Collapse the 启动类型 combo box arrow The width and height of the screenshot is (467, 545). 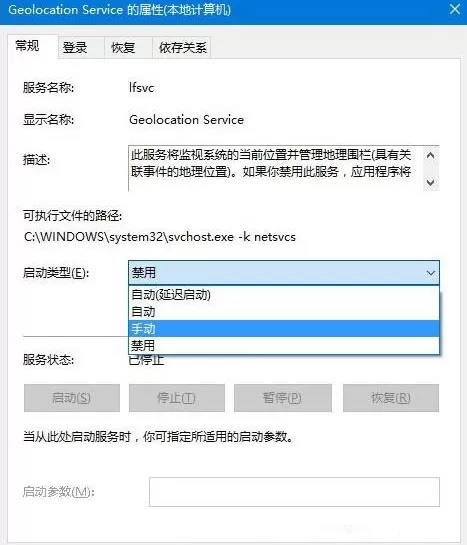pos(431,273)
